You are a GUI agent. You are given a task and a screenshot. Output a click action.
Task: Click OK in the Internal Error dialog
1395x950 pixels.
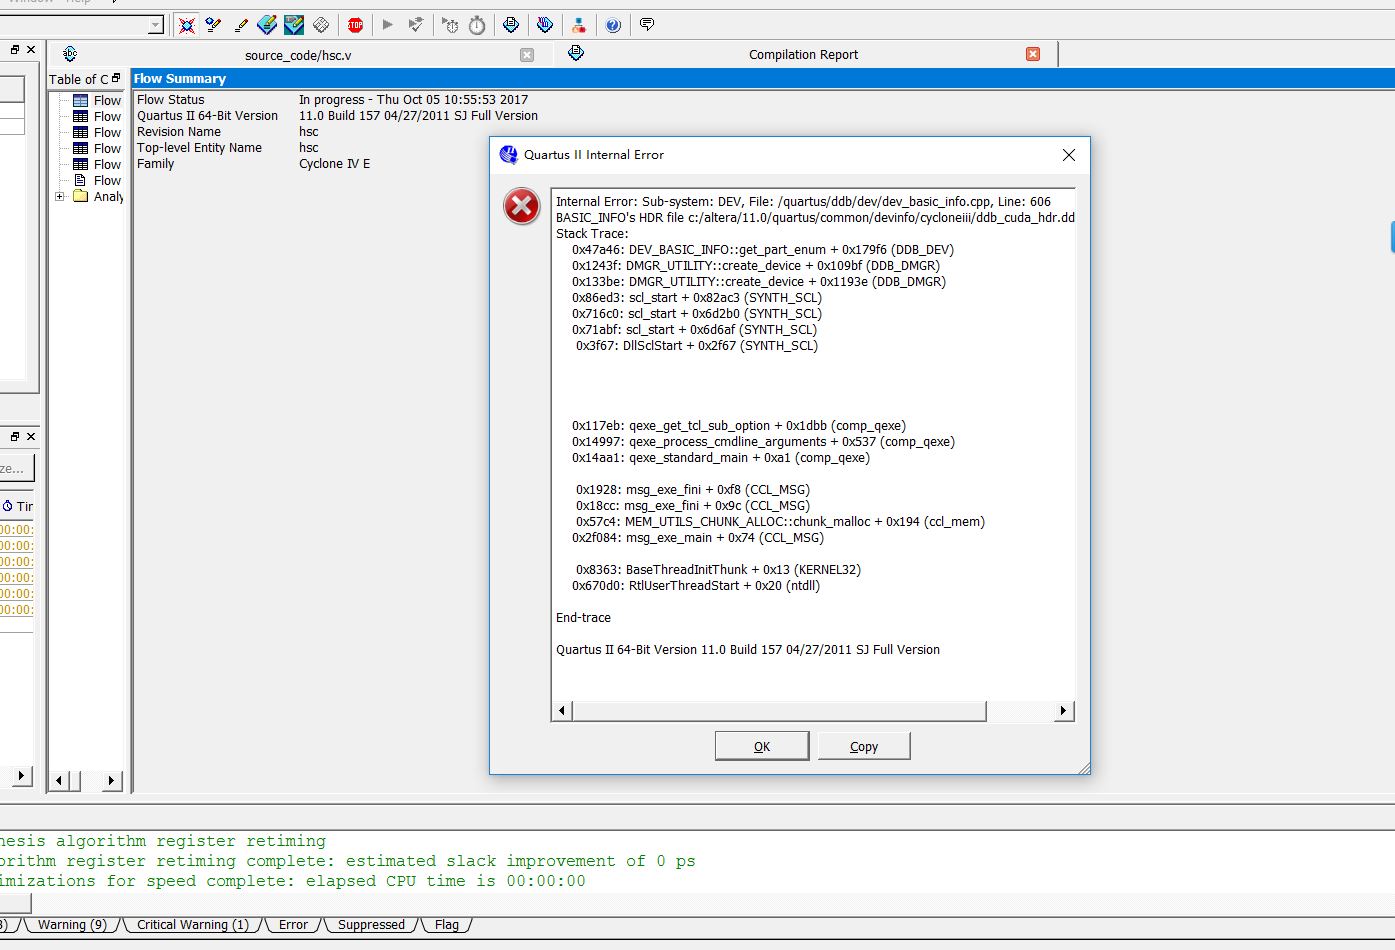pos(762,746)
